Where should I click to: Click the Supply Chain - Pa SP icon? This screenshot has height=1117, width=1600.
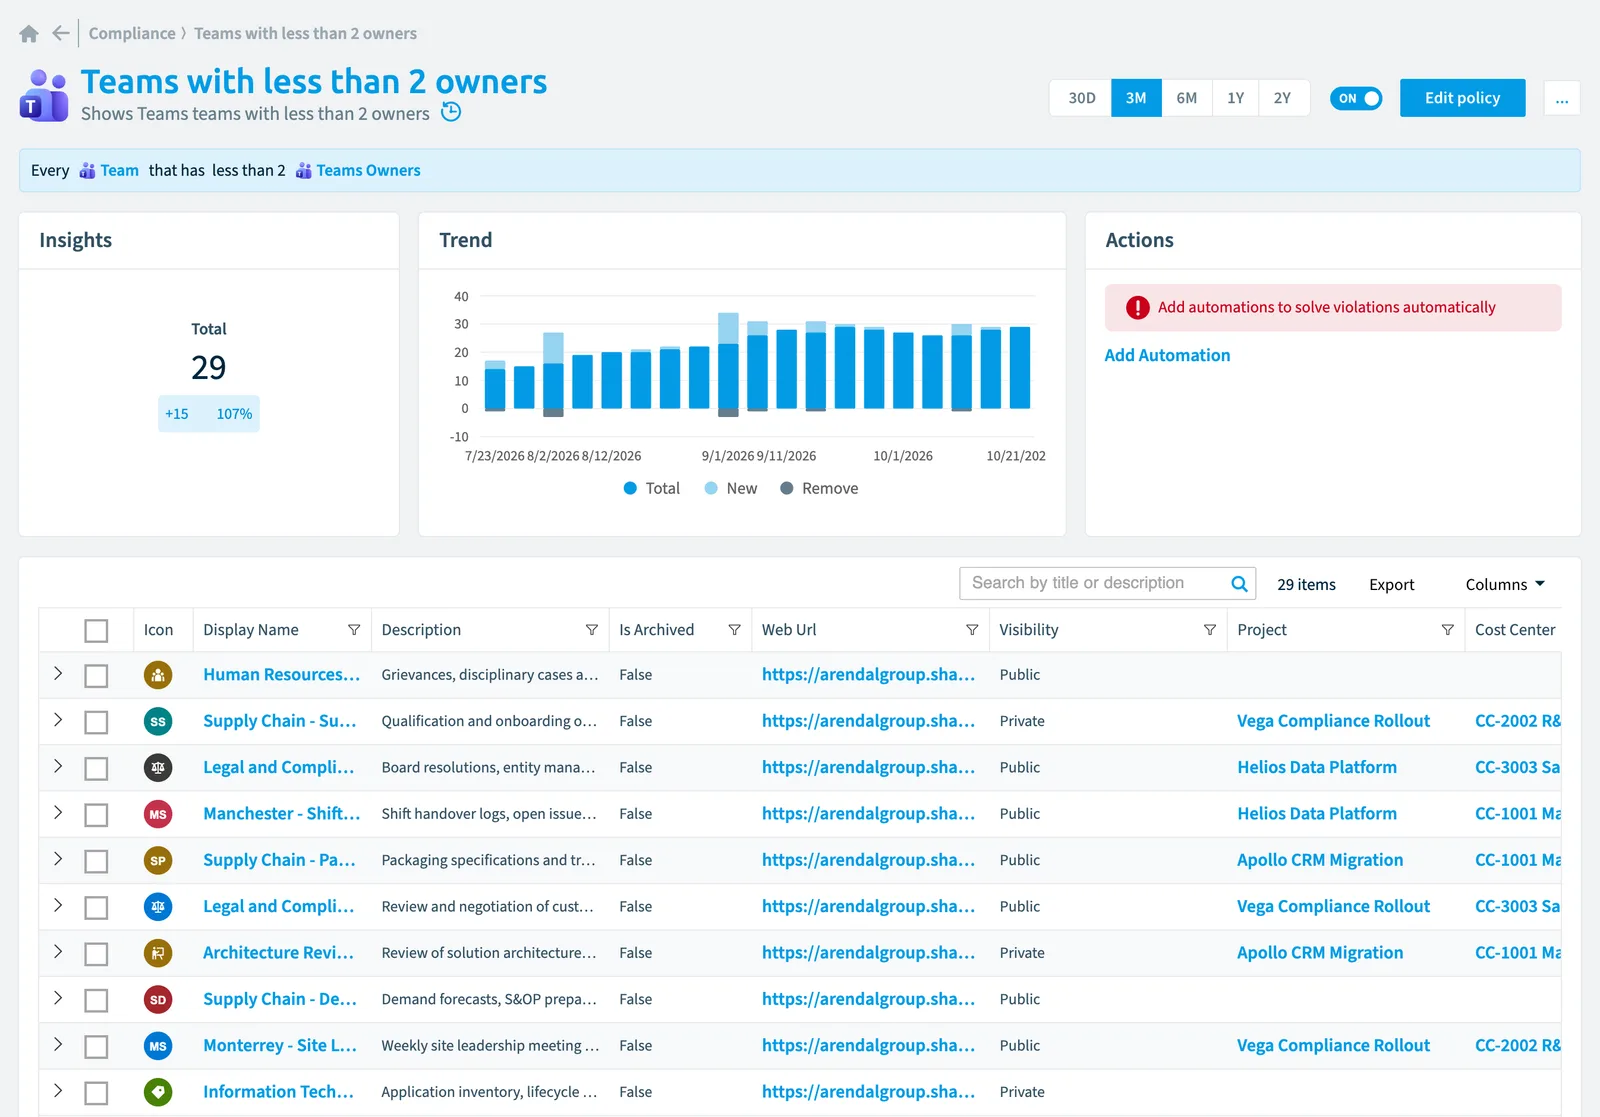pos(158,860)
